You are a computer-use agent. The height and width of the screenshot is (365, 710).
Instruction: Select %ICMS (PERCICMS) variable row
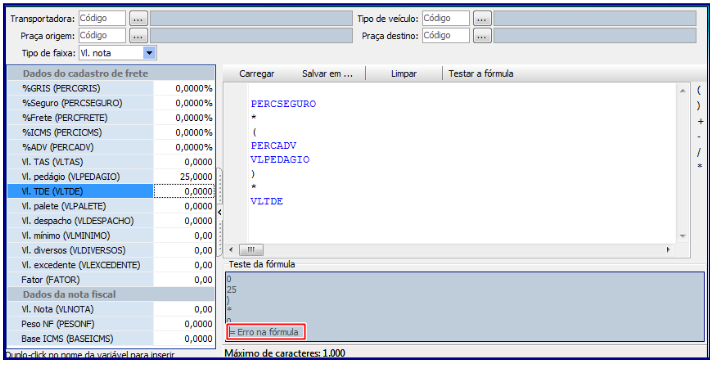pos(111,133)
